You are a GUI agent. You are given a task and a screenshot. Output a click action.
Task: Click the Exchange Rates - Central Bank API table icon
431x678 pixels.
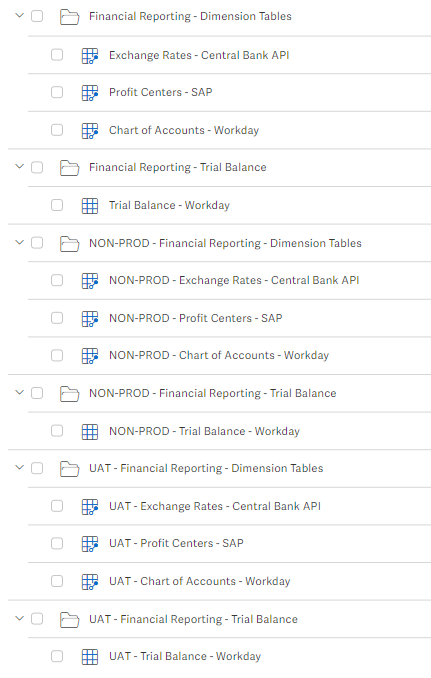[x=90, y=55]
